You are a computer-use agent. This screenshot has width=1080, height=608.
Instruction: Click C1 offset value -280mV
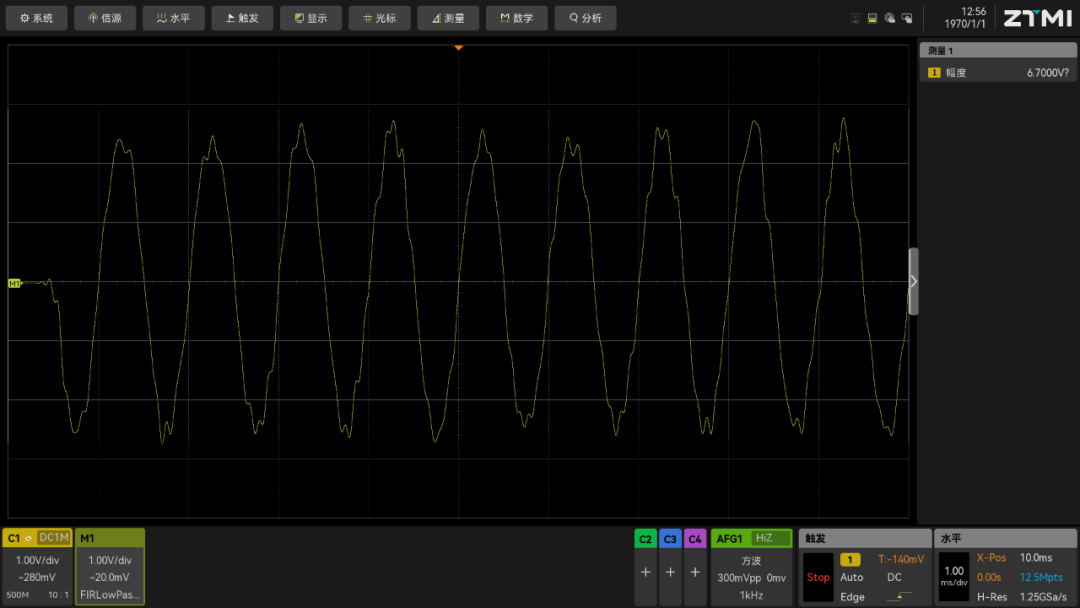pyautogui.click(x=37, y=577)
